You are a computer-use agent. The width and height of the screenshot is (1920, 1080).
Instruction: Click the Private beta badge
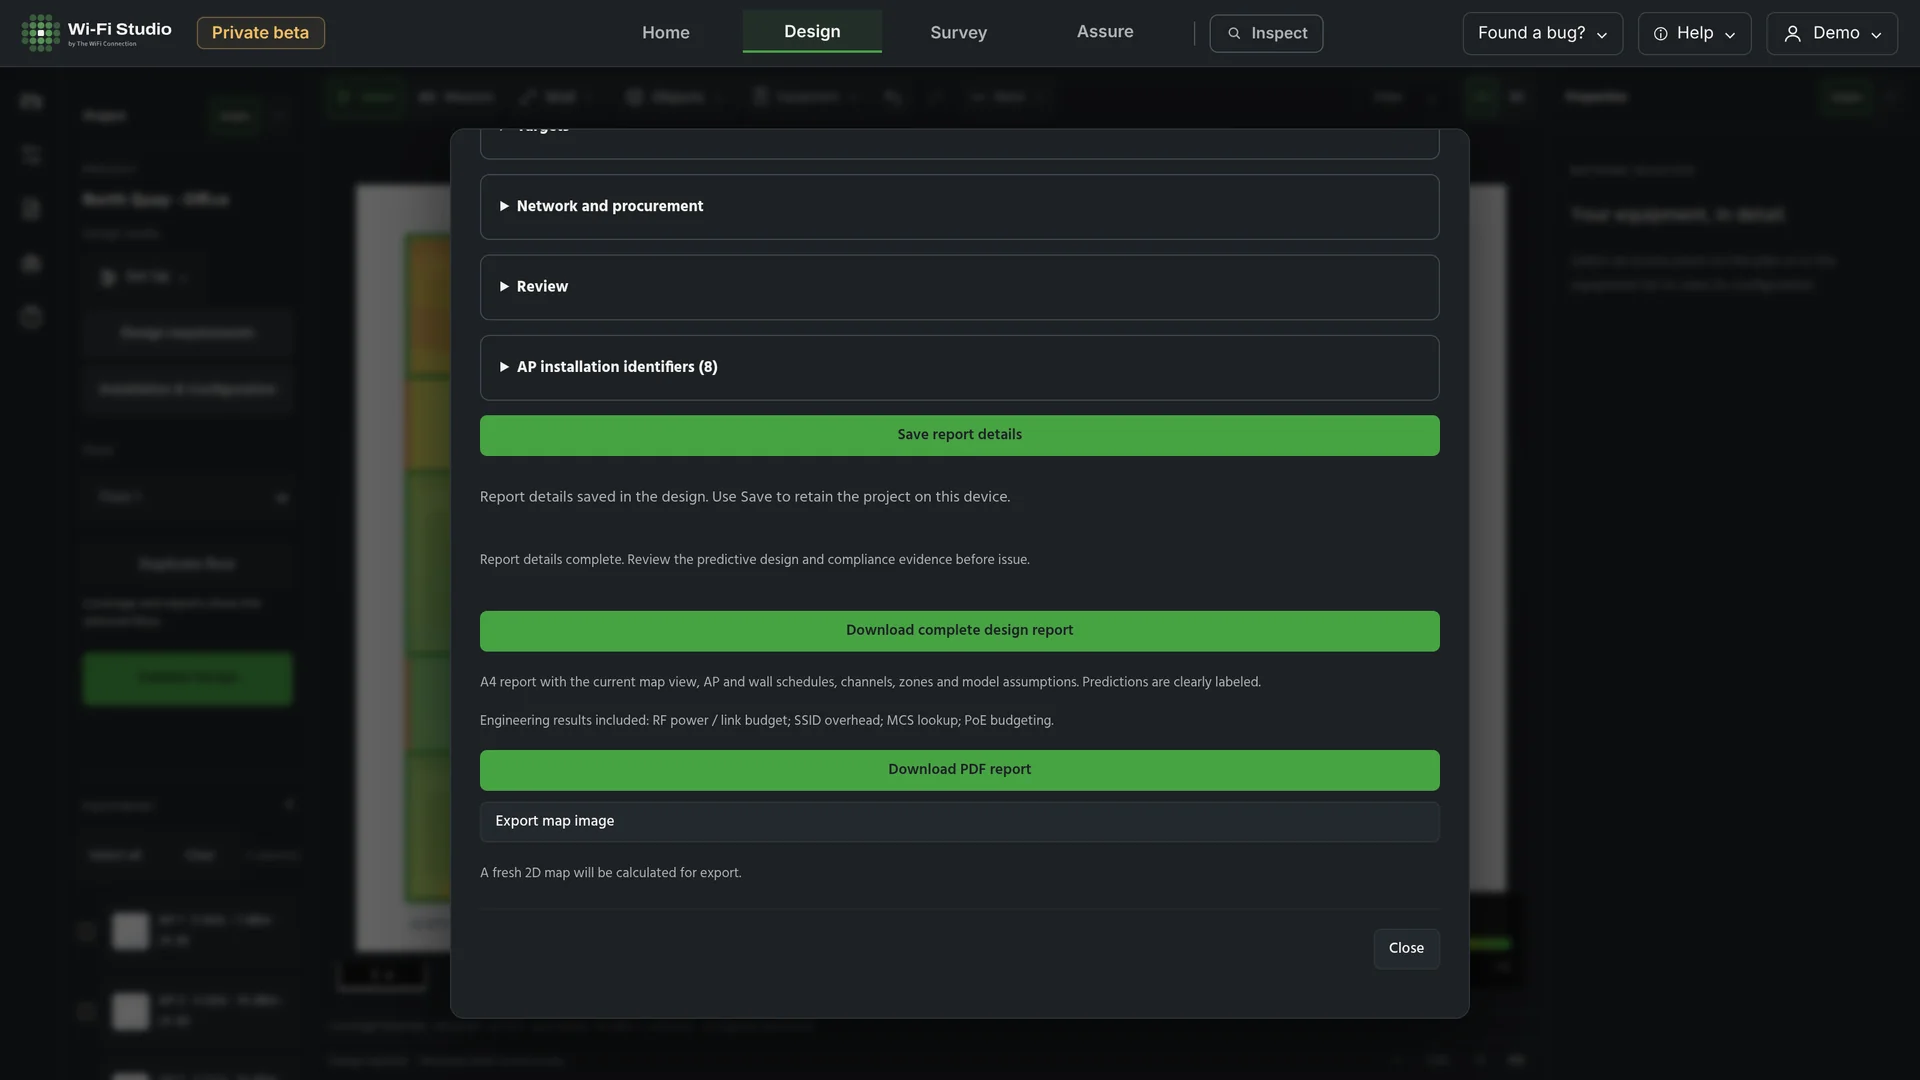260,33
